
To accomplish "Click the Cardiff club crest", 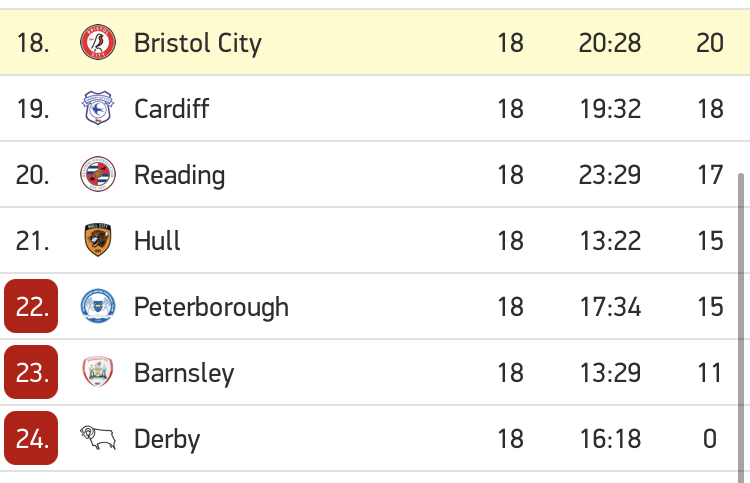I will [x=98, y=108].
